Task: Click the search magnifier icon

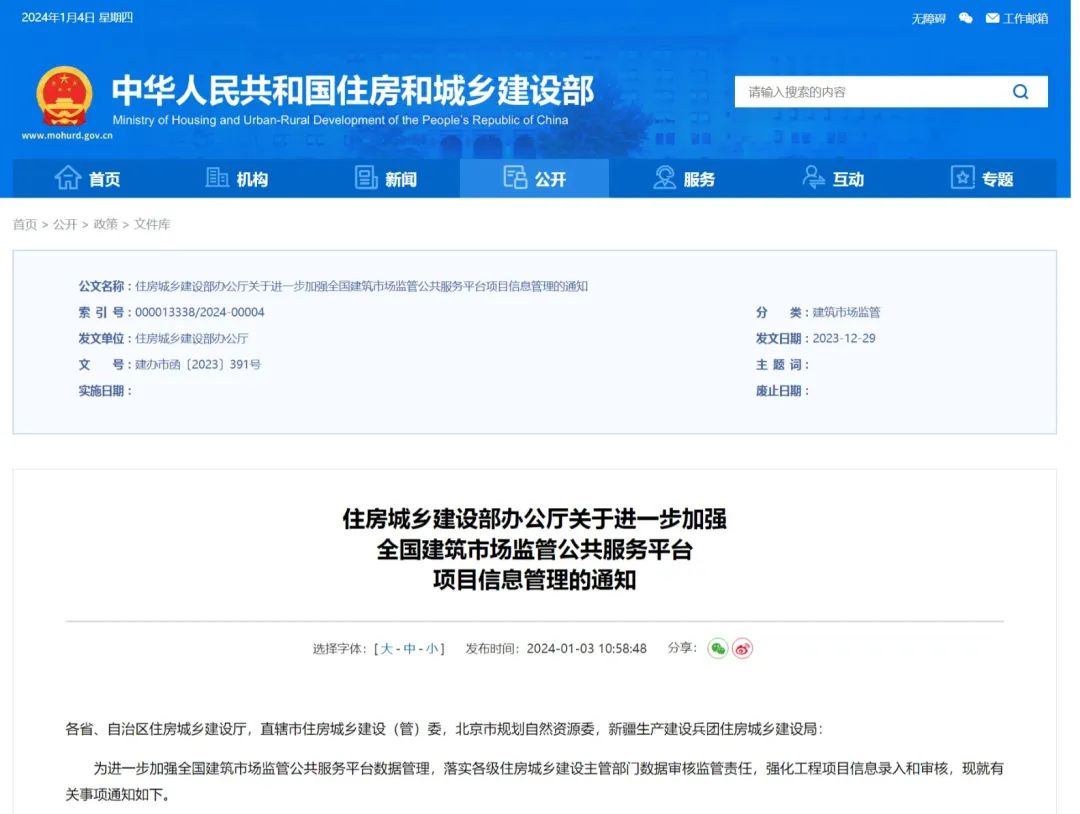Action: 1020,92
